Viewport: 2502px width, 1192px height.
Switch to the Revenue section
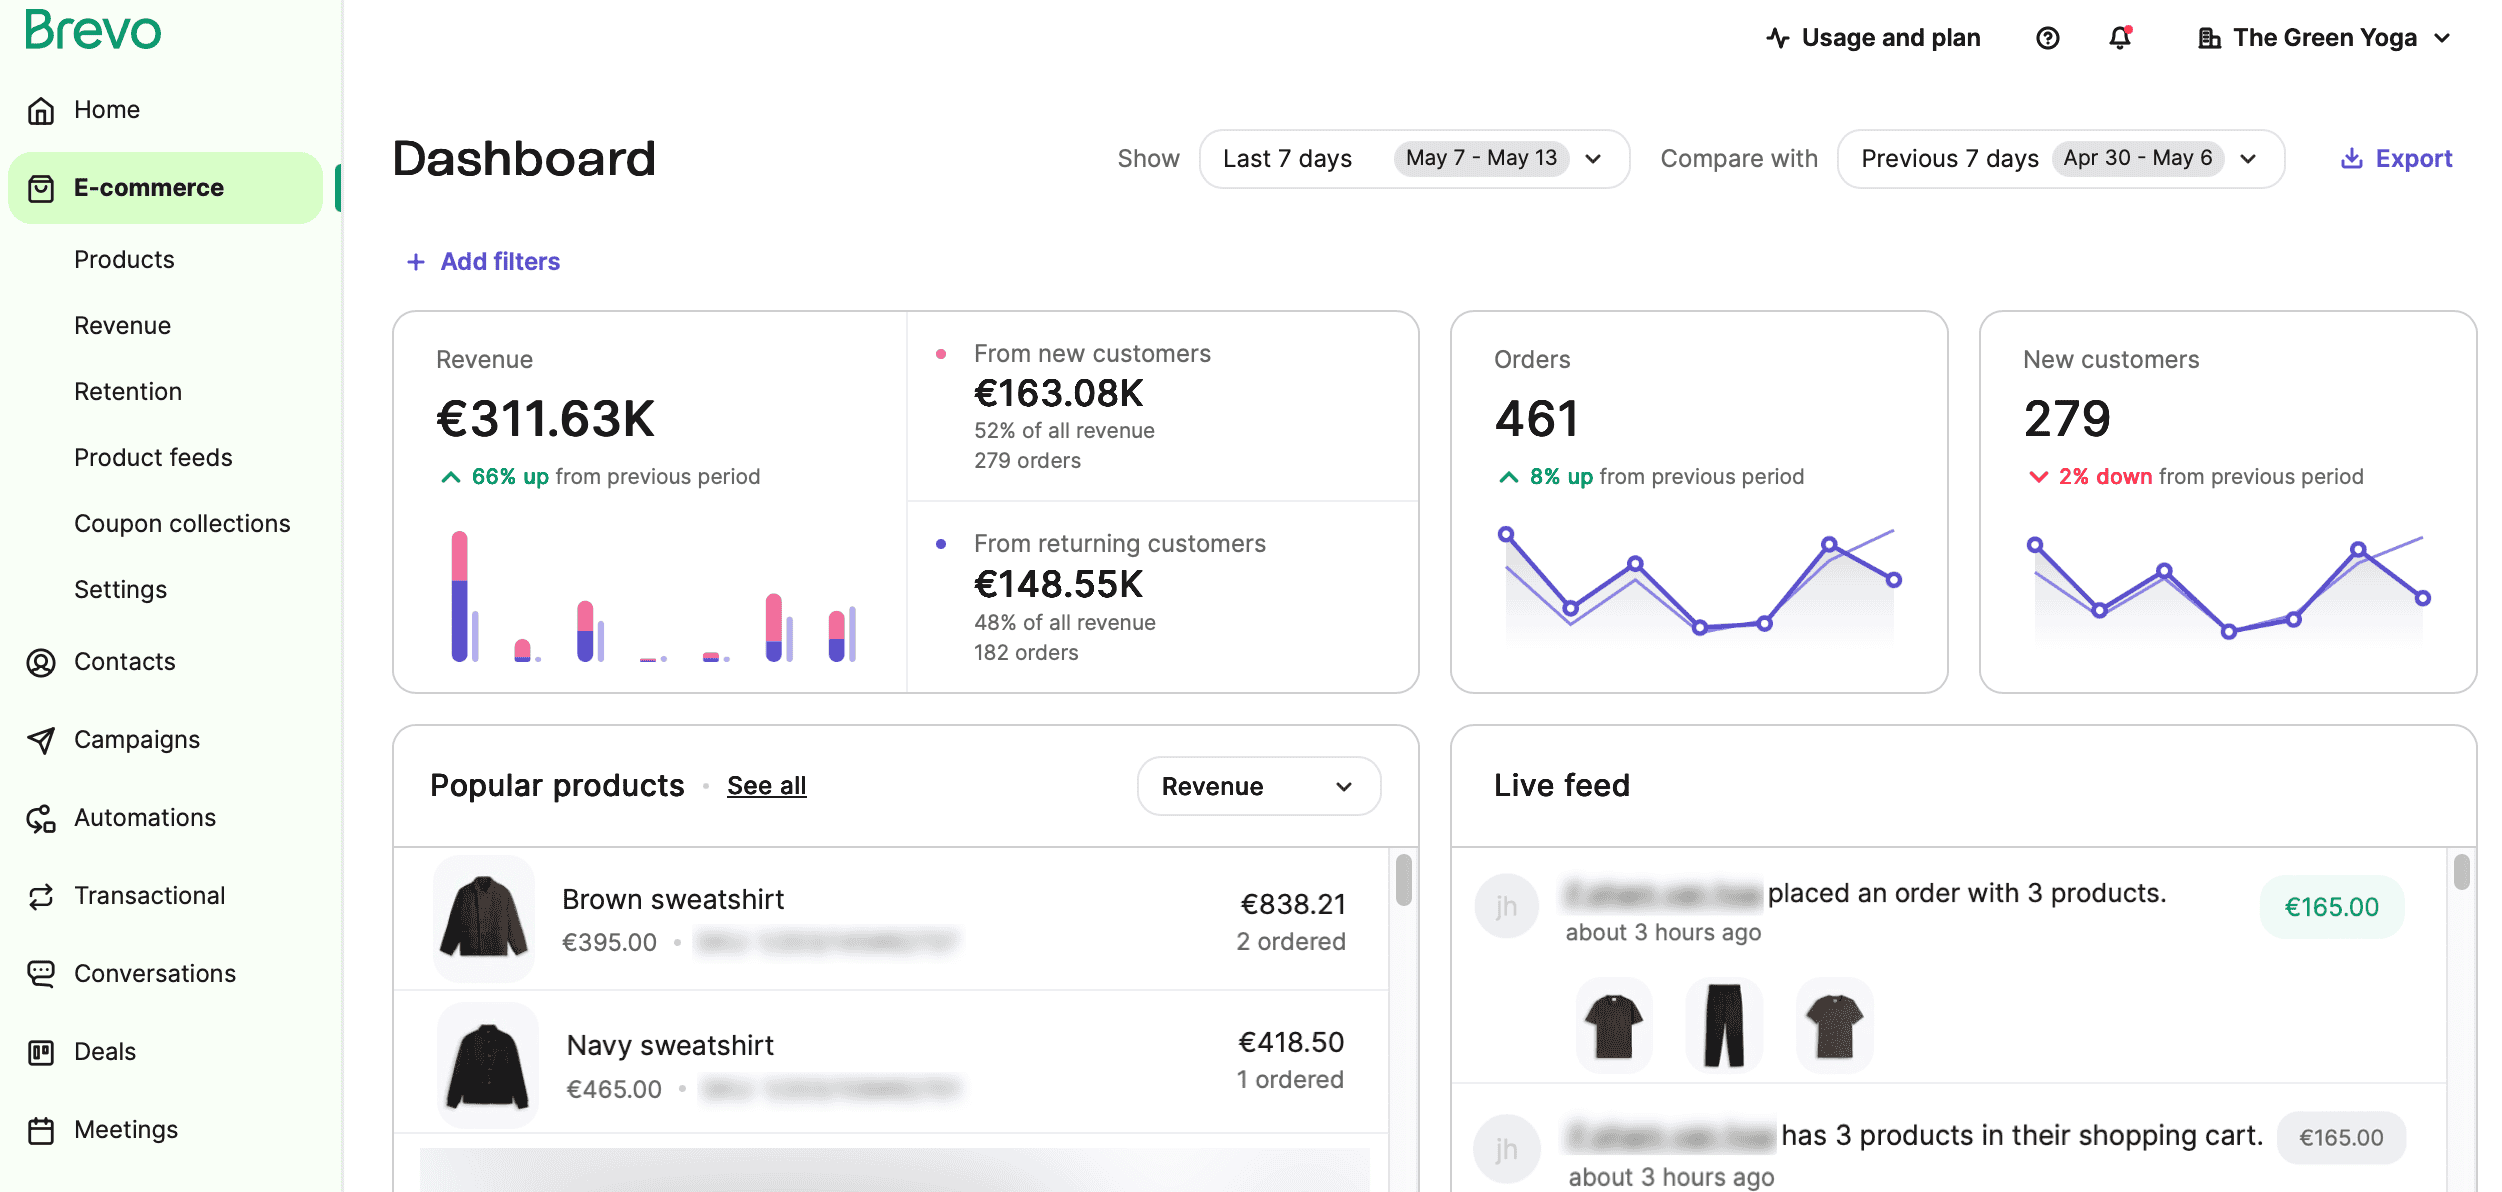pos(122,325)
